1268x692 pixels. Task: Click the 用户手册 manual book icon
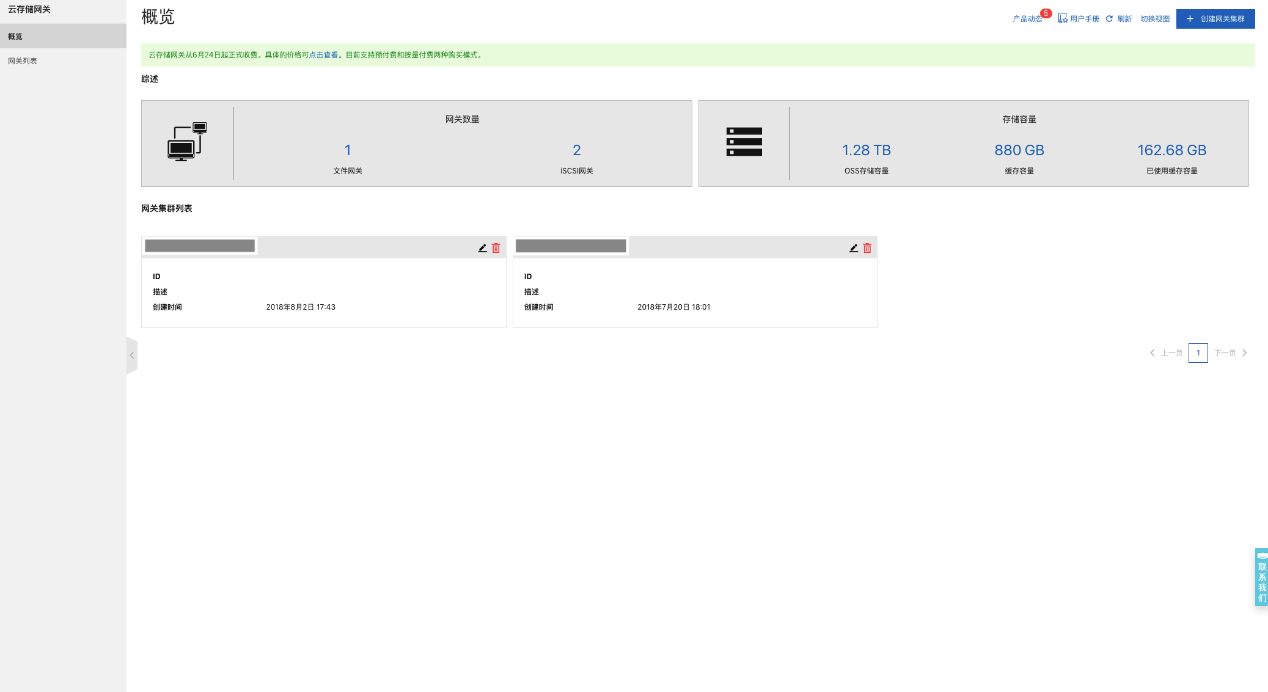click(x=1062, y=19)
